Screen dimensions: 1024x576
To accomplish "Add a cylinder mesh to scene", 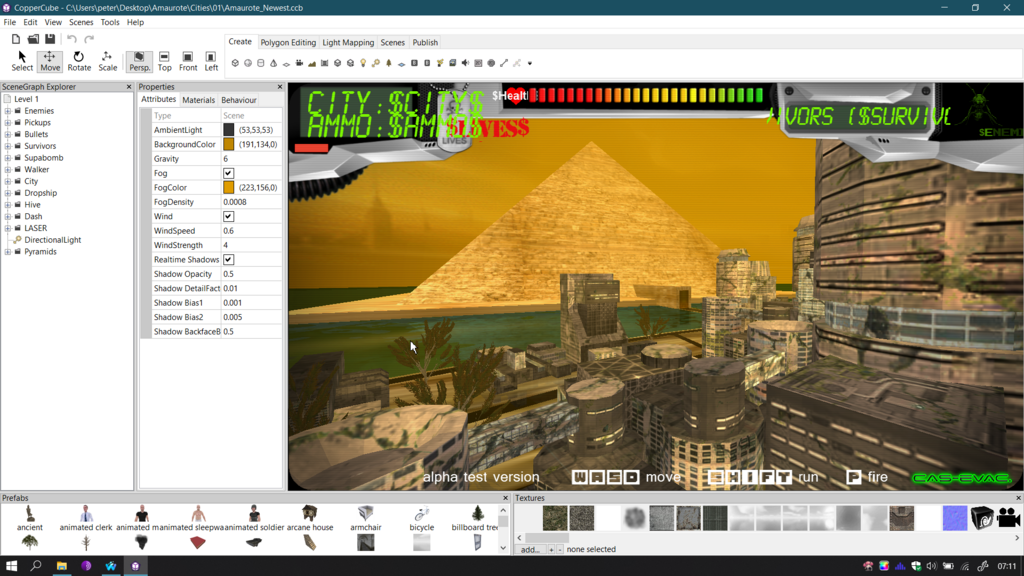I will (x=261, y=63).
